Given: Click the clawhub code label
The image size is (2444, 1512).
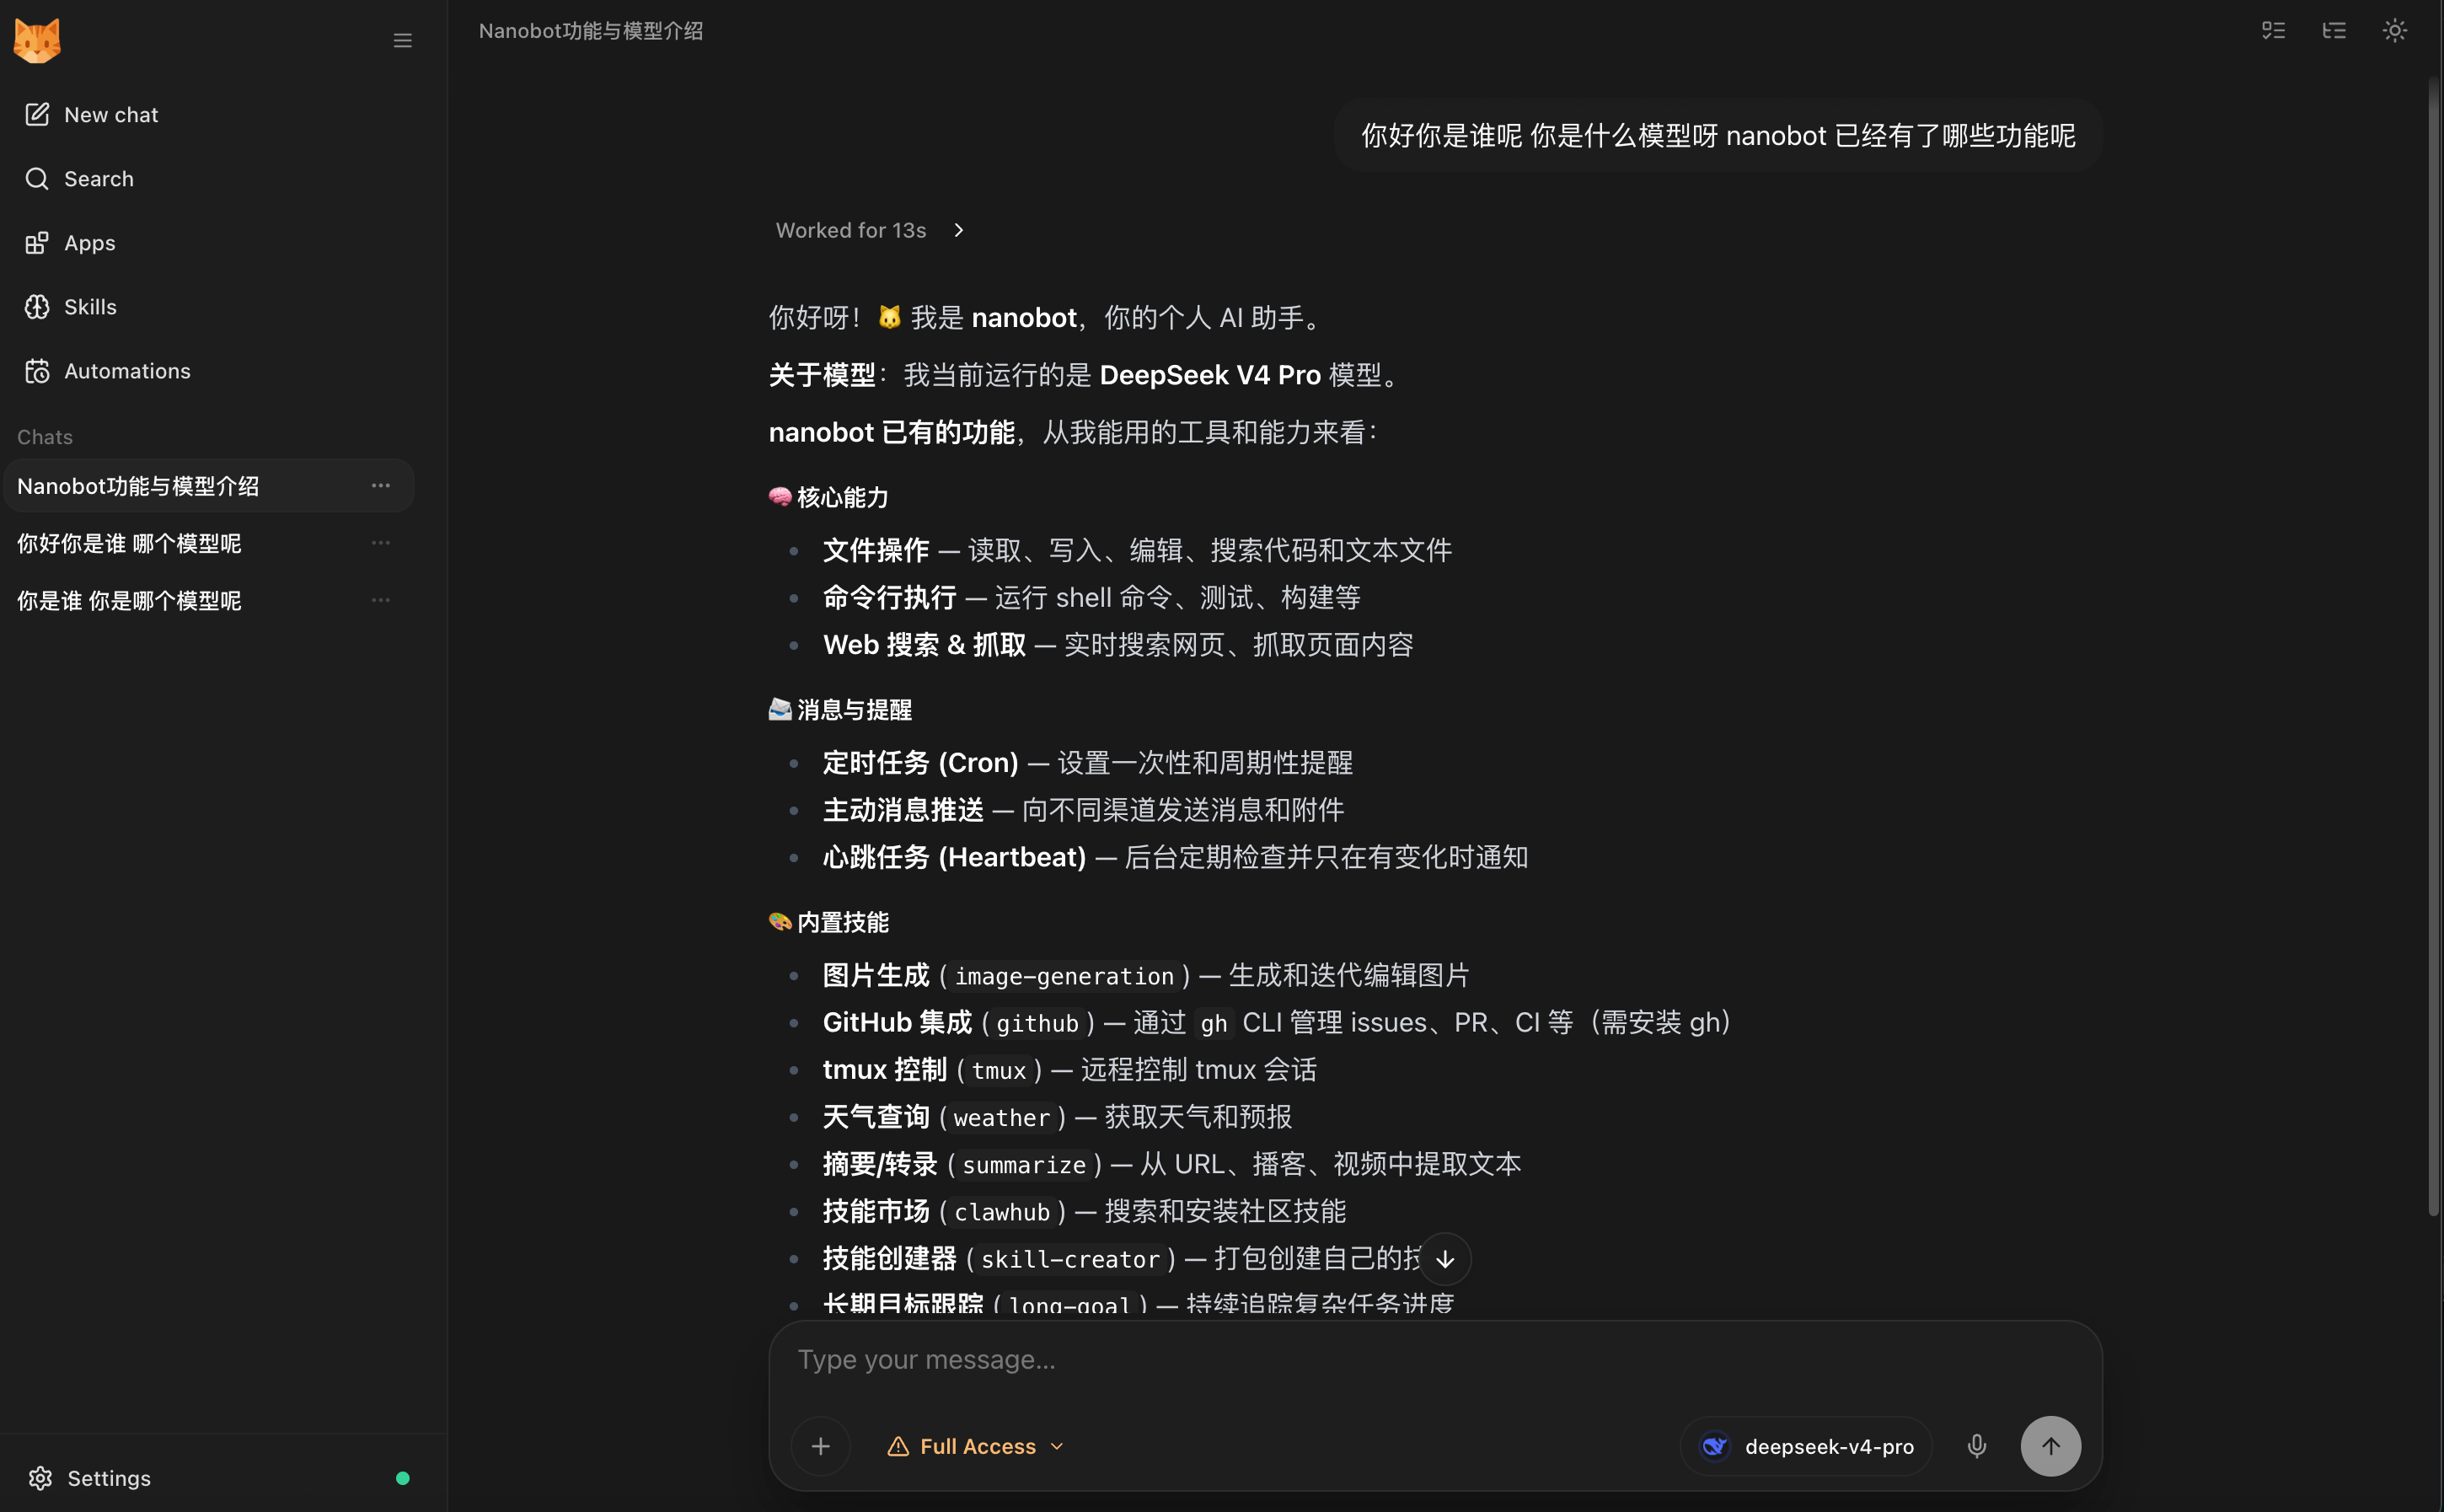Looking at the screenshot, I should pyautogui.click(x=1001, y=1212).
